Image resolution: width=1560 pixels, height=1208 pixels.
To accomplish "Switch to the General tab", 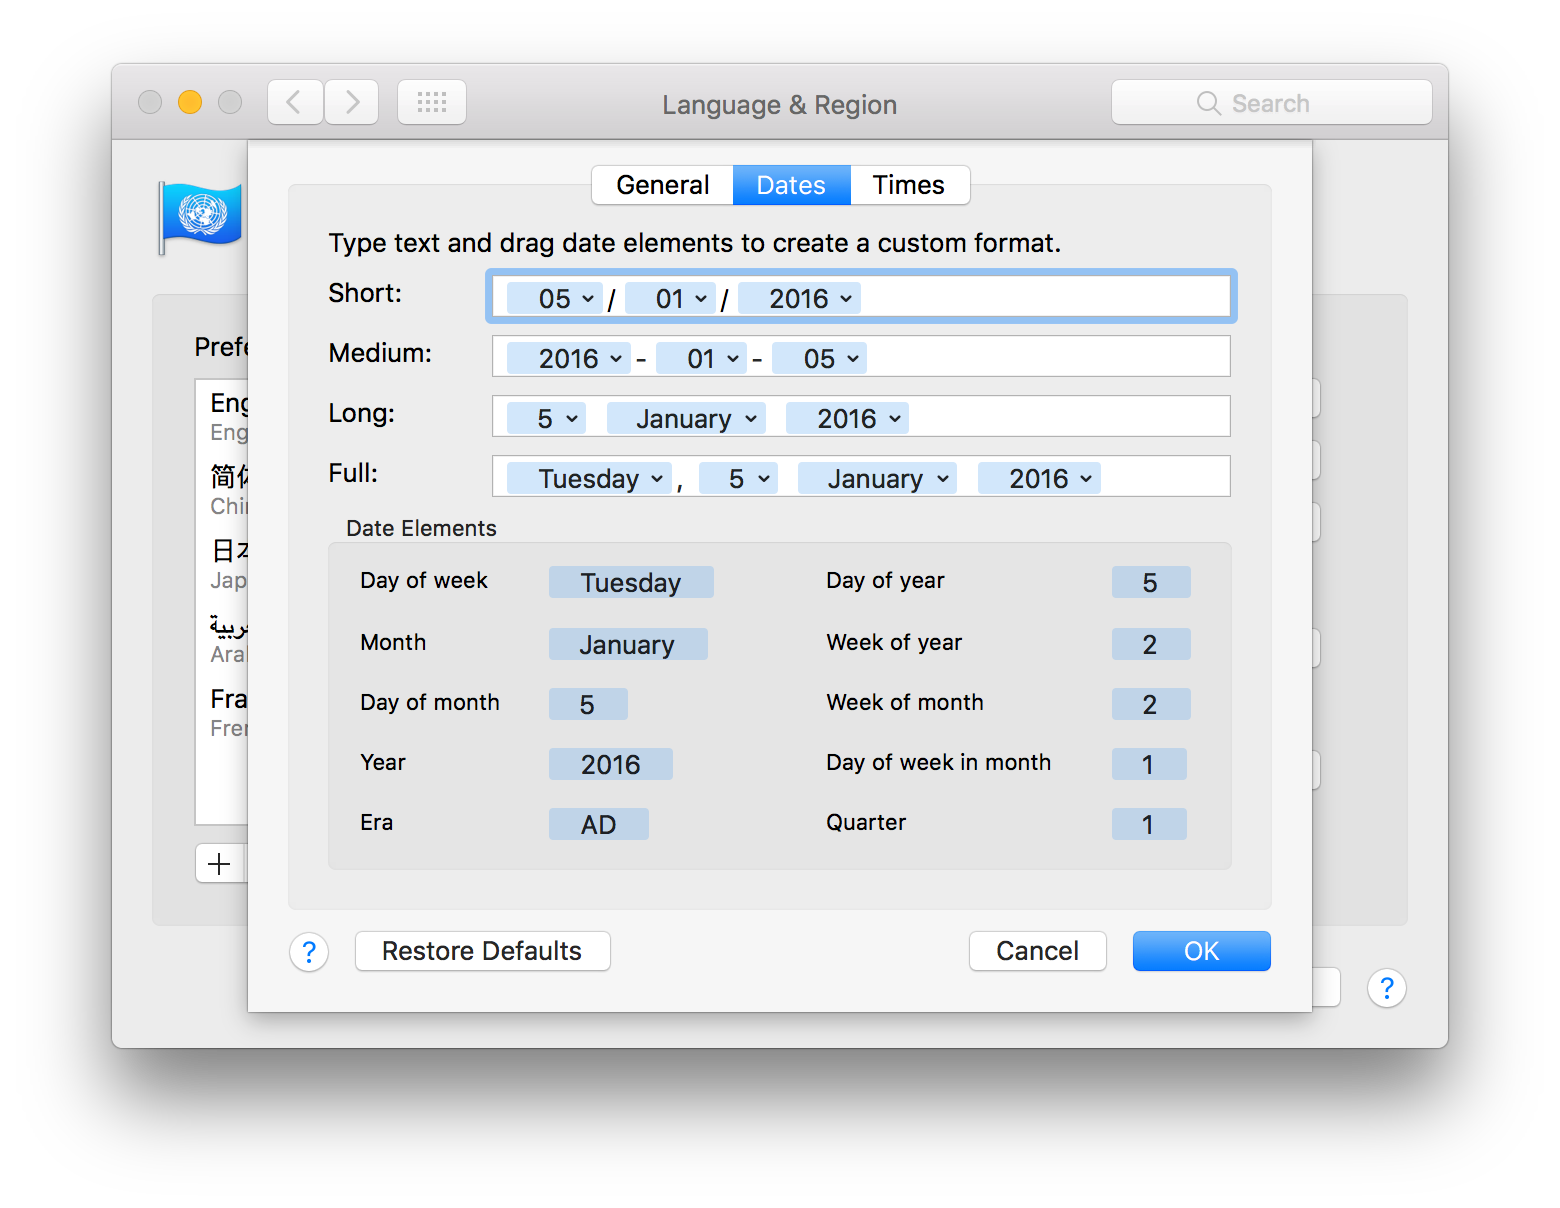I will (662, 184).
